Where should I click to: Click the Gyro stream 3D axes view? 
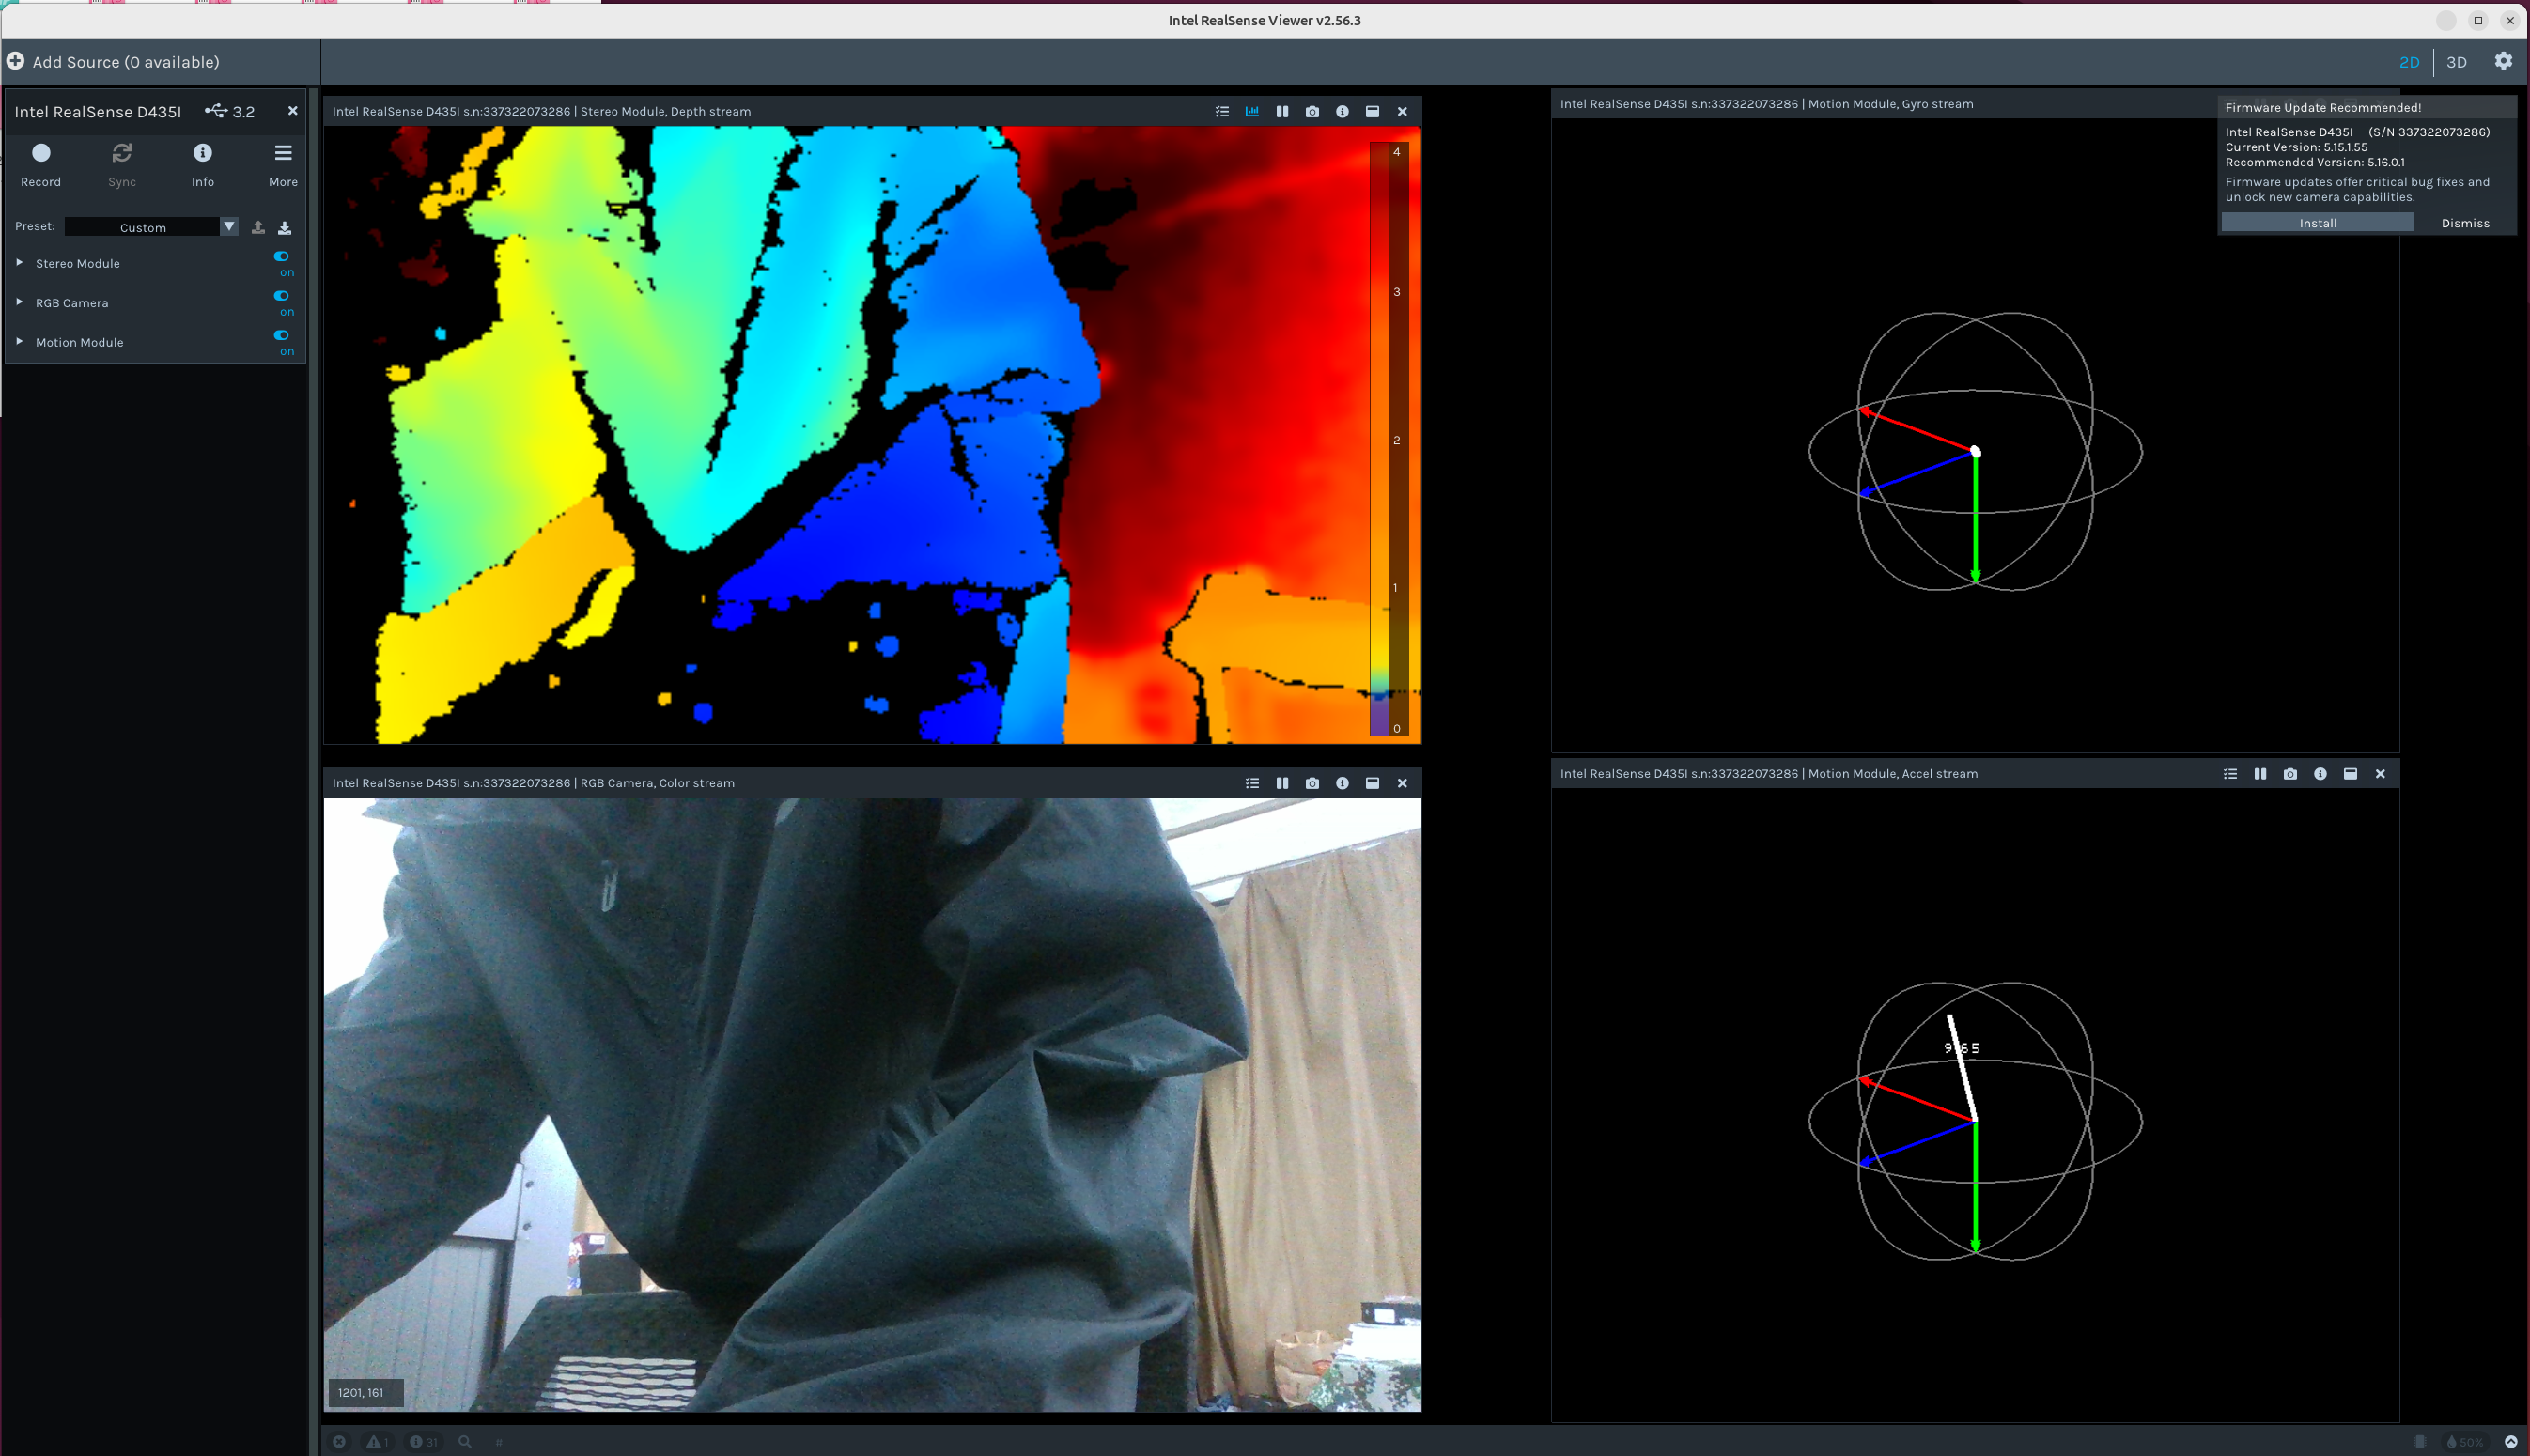click(1975, 452)
